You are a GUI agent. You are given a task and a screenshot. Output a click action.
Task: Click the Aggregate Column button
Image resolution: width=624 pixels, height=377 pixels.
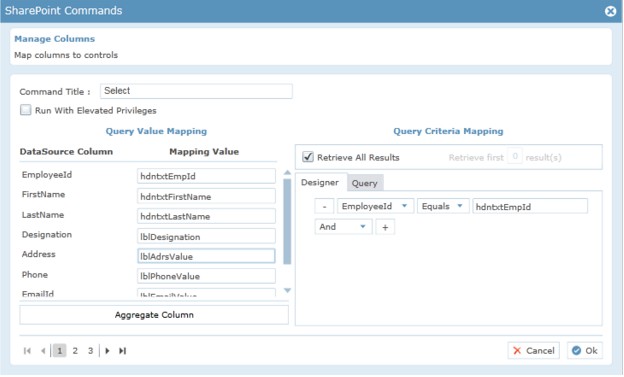click(154, 315)
